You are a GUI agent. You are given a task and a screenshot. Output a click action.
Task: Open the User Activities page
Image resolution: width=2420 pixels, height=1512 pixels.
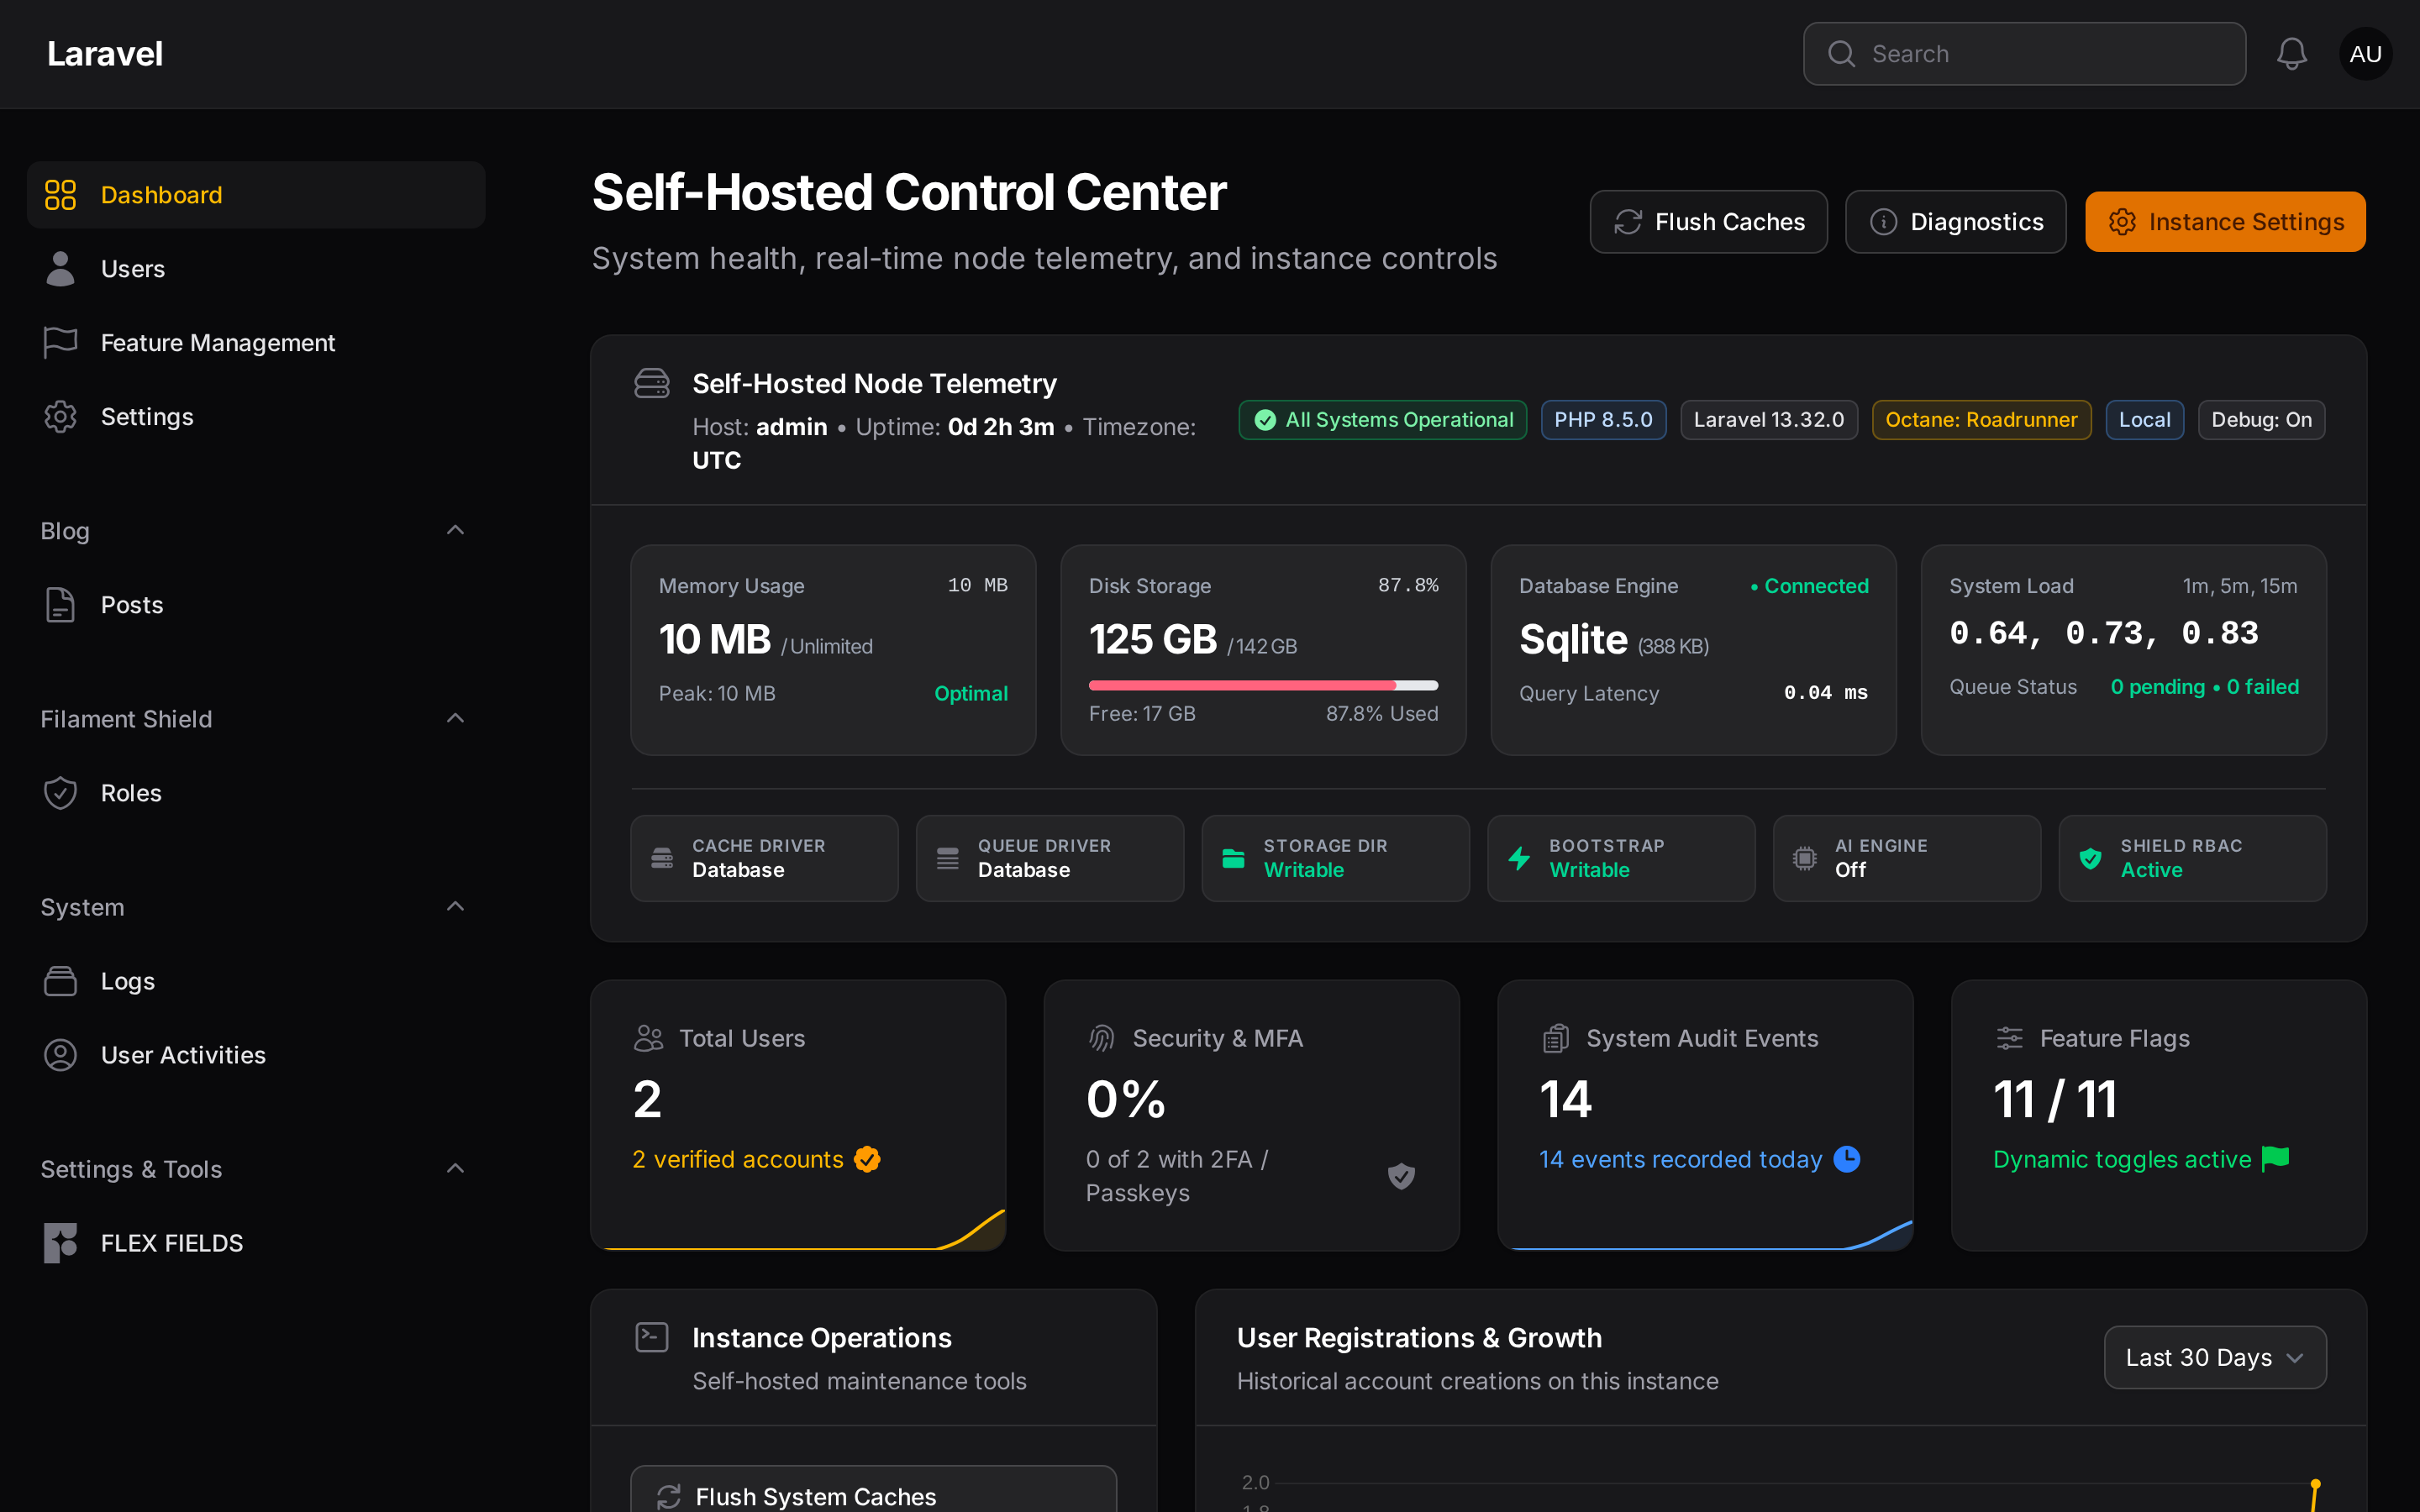point(256,1055)
